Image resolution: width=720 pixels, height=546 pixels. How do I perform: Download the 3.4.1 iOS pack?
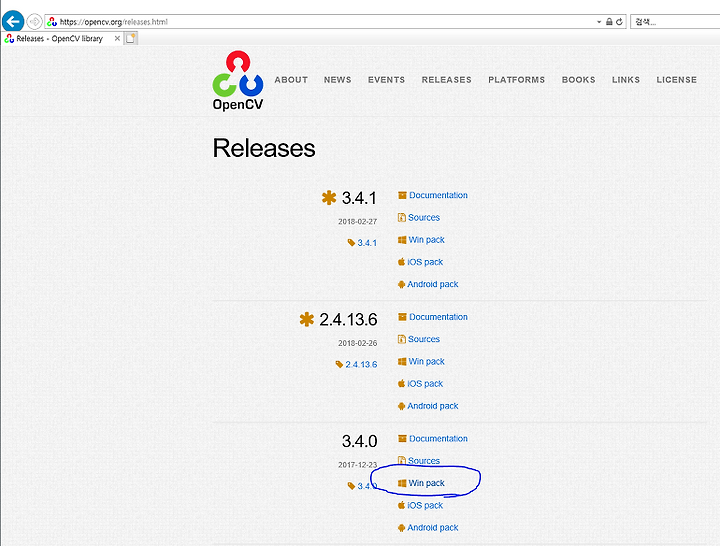[x=425, y=262]
